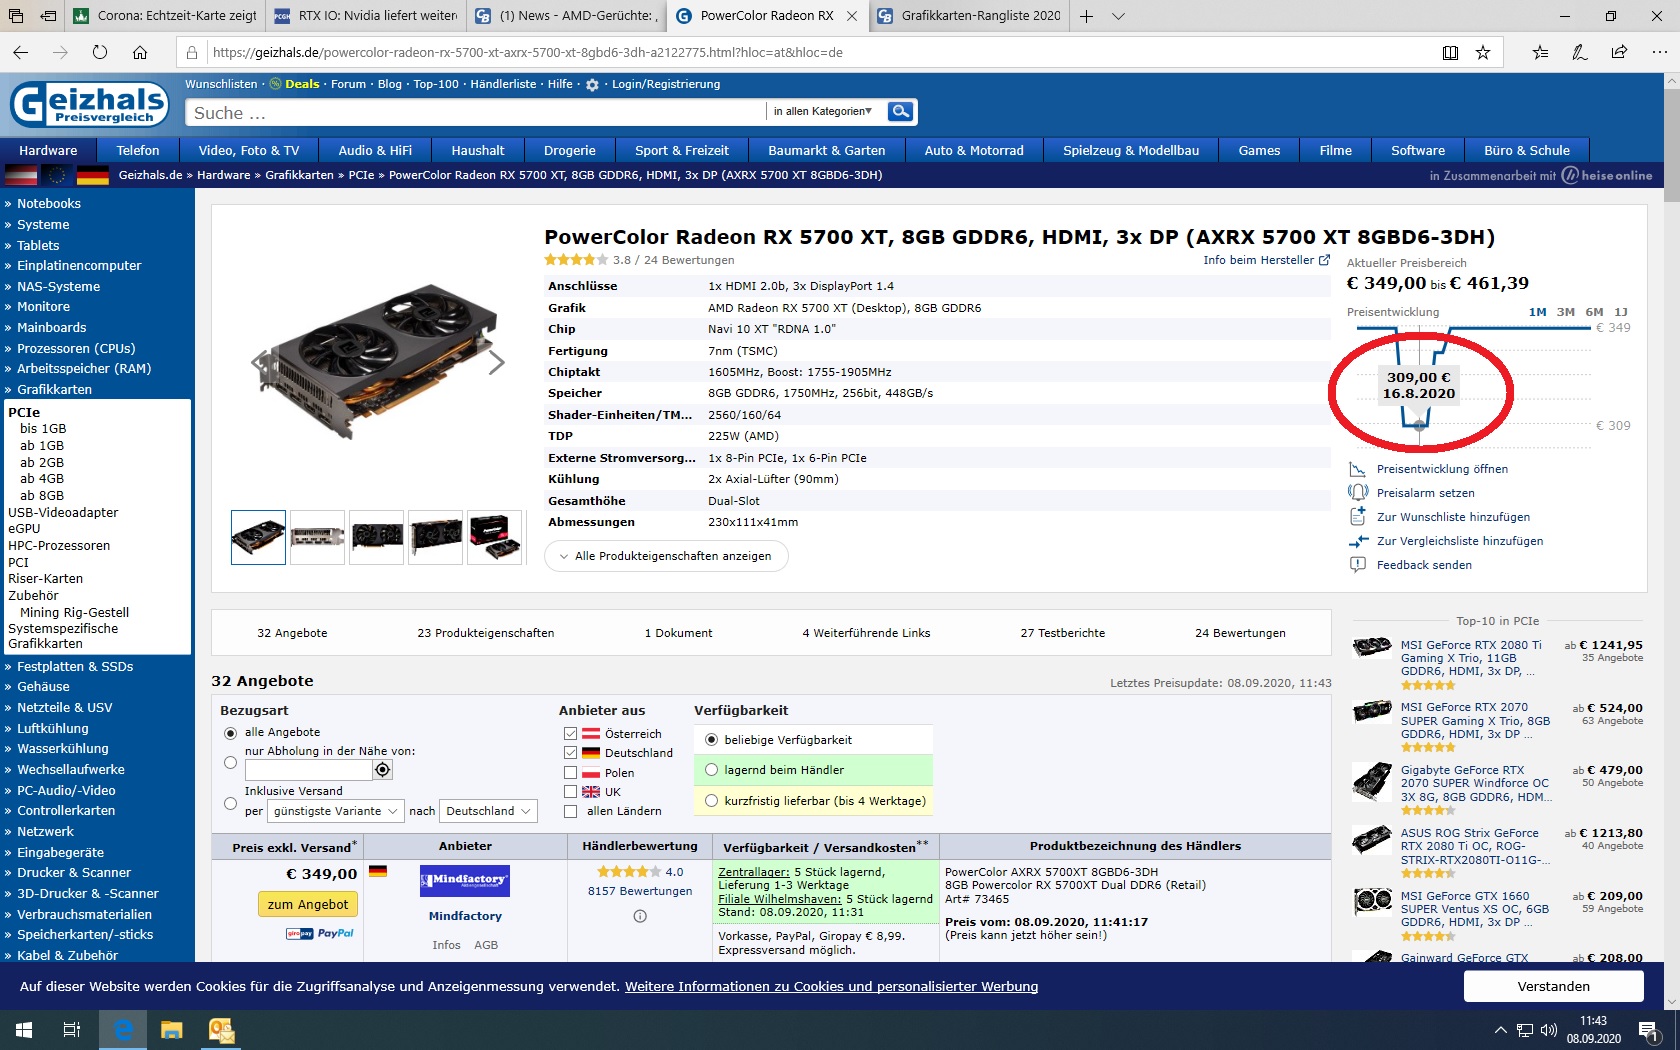Expand Netzteile & USV category

pyautogui.click(x=64, y=707)
